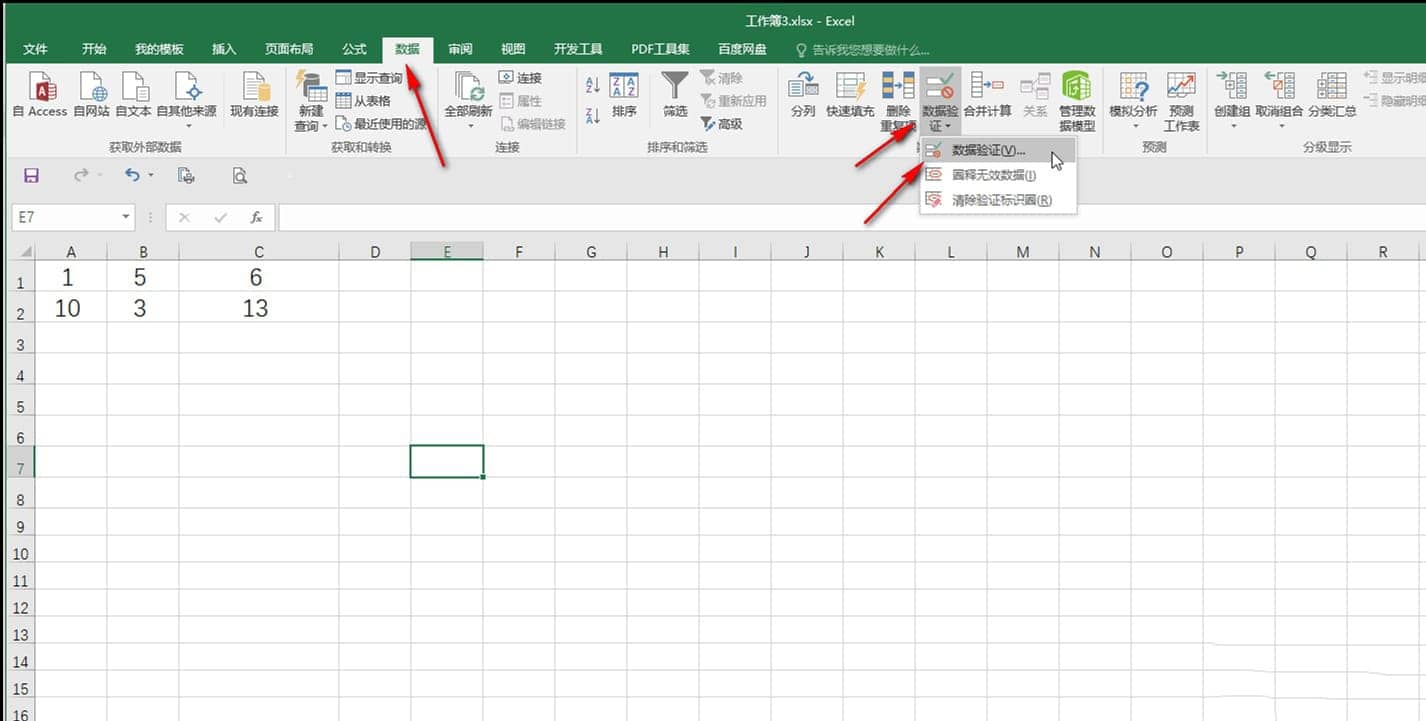This screenshot has width=1426, height=721.
Task: Select cell C1 containing 6
Action: [x=259, y=277]
